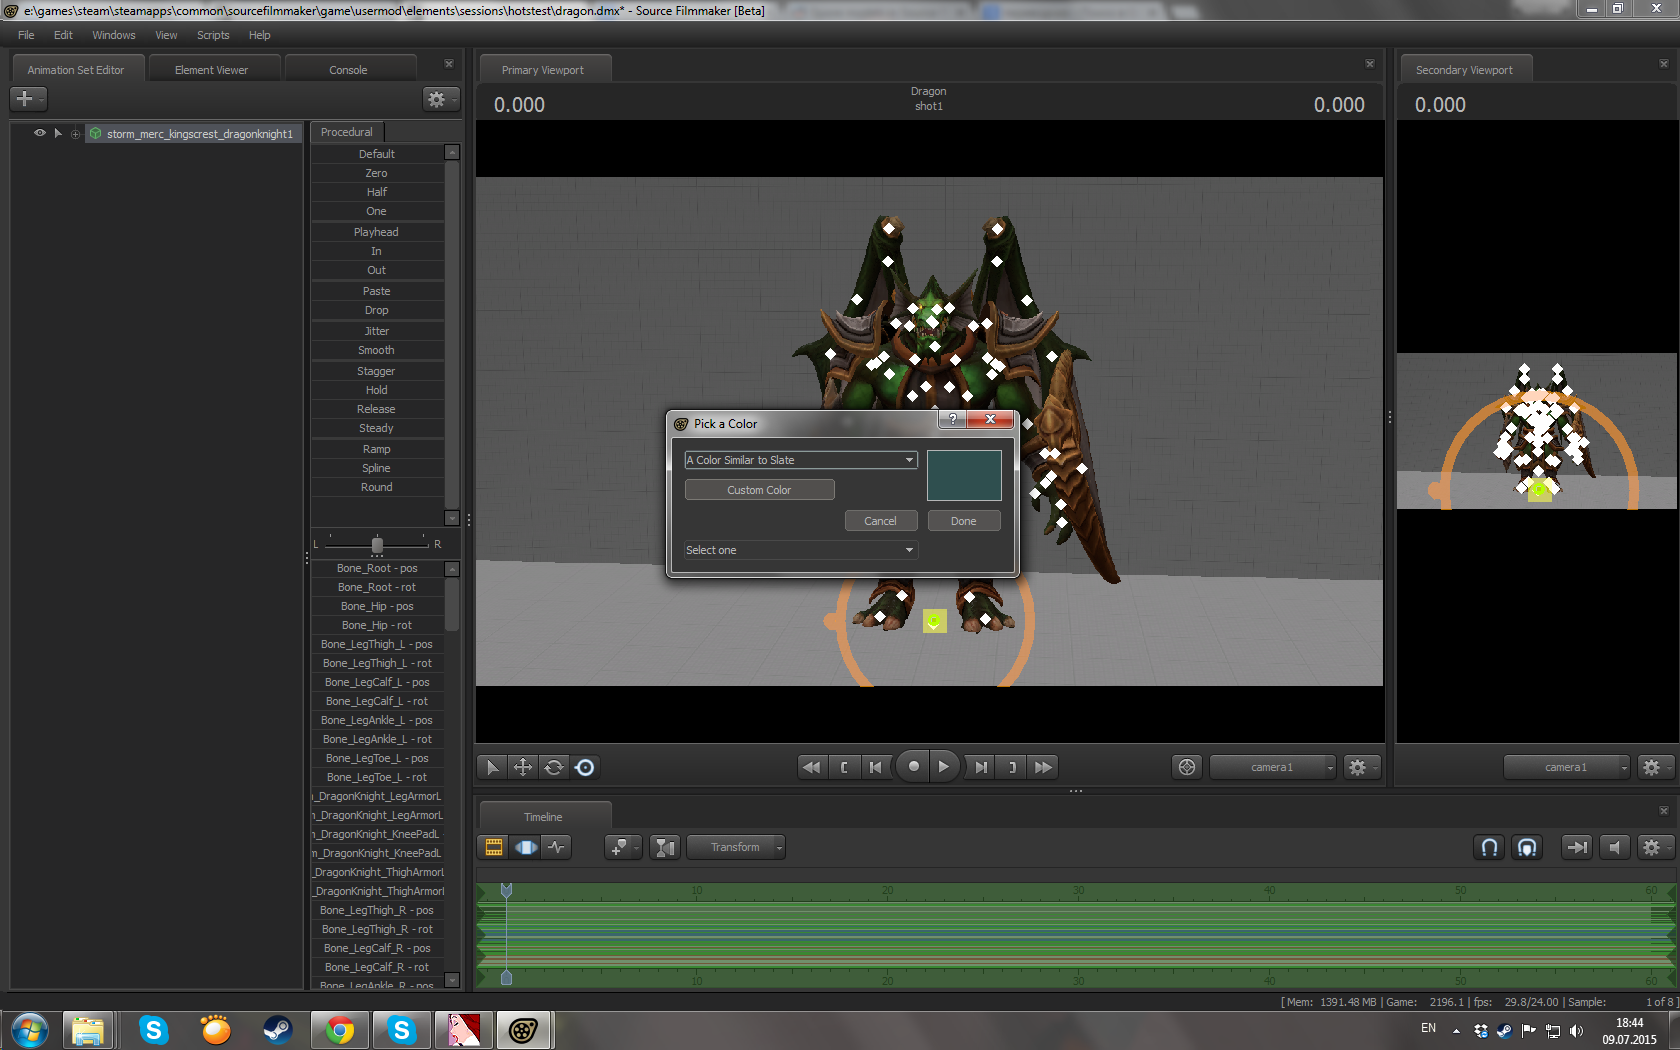Click the record button in transport

click(913, 767)
